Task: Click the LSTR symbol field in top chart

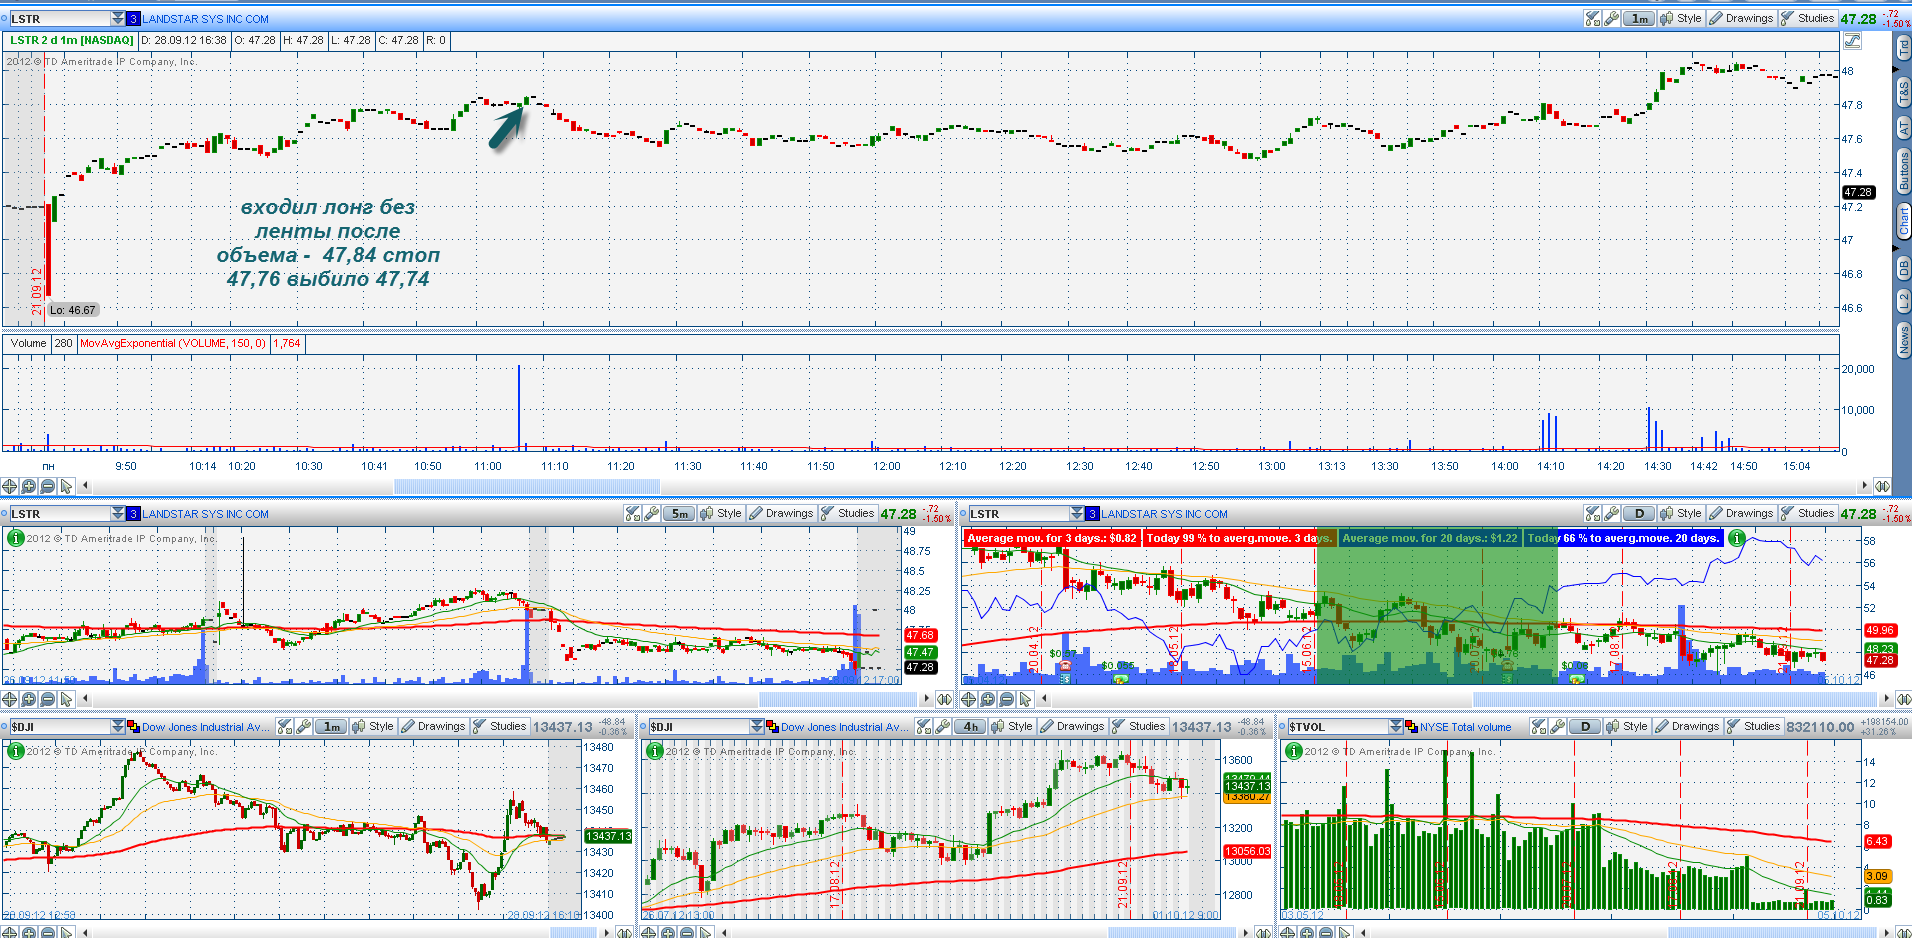Action: click(59, 18)
